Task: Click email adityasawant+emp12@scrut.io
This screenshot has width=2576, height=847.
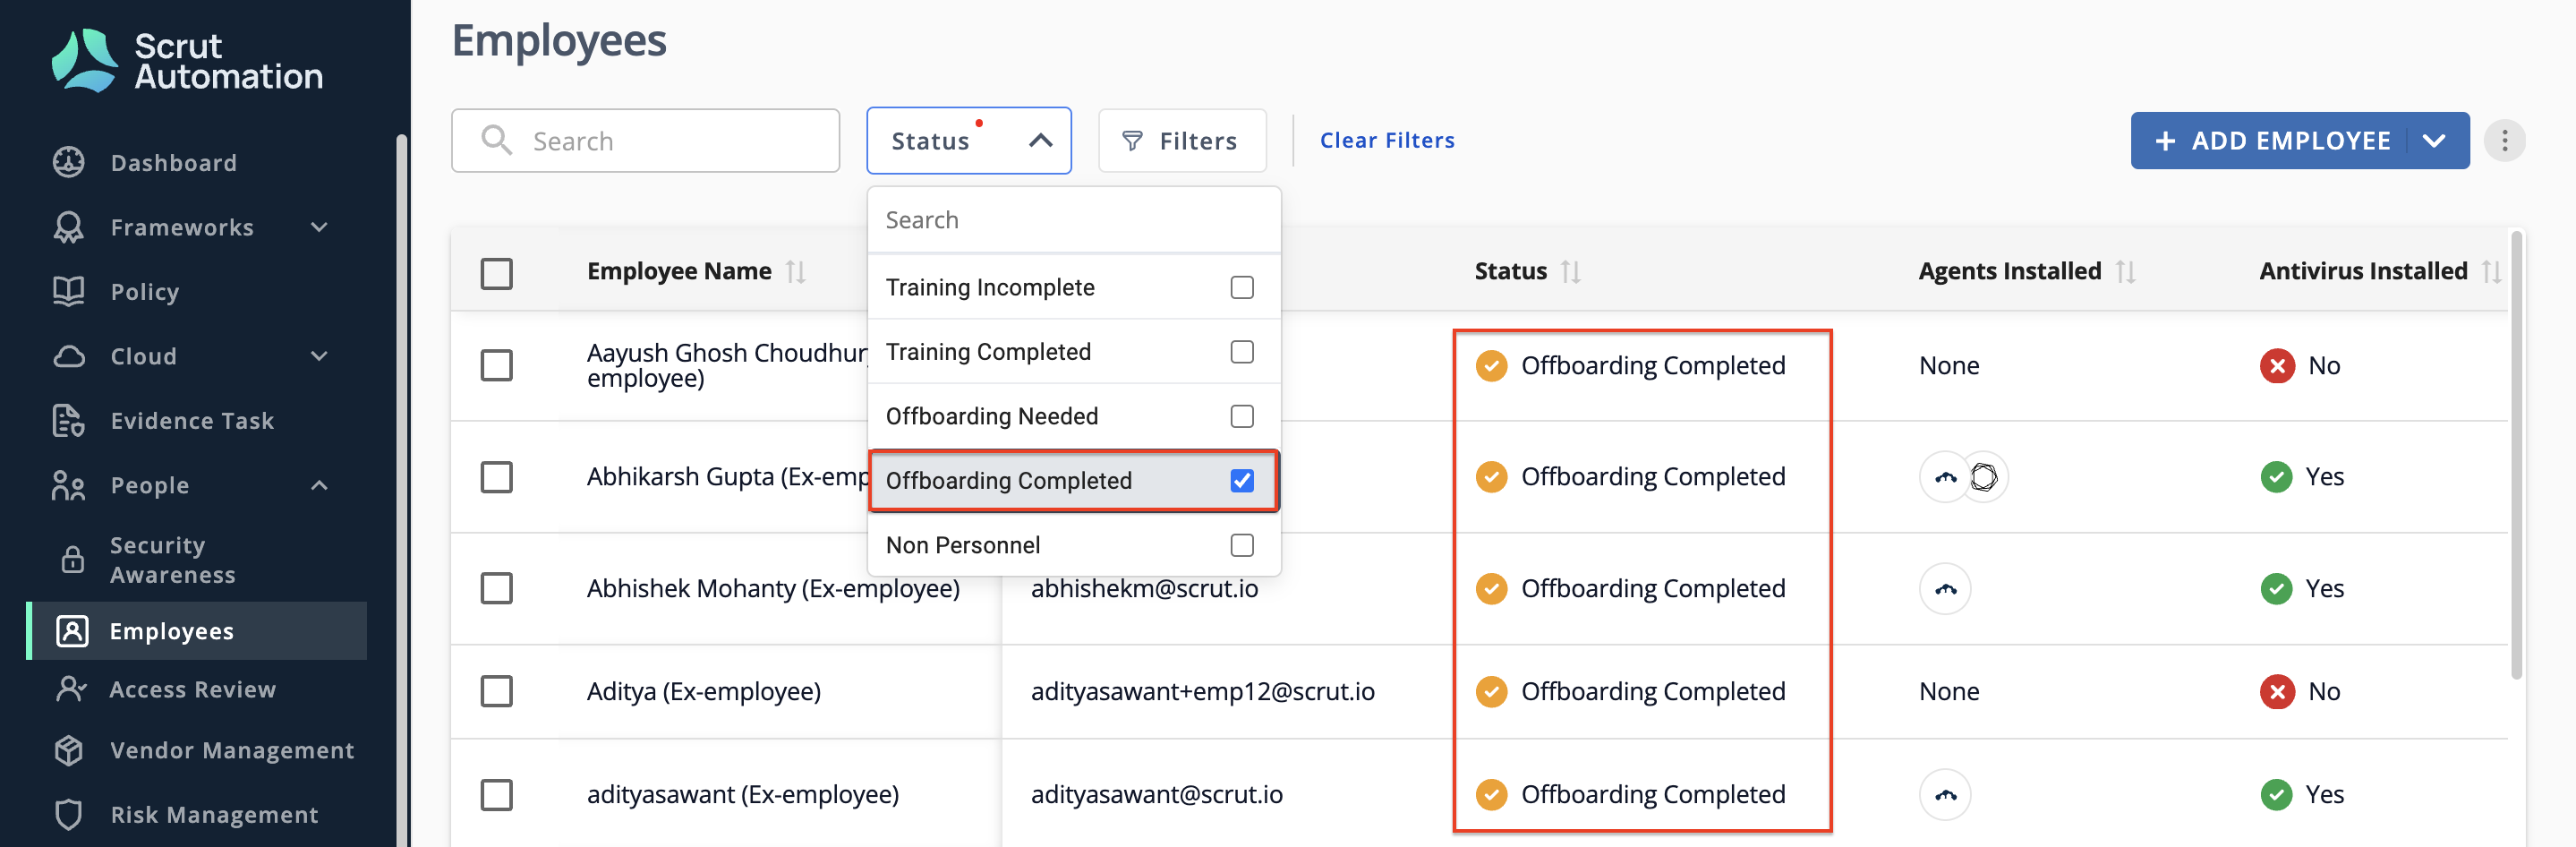Action: [x=1202, y=692]
